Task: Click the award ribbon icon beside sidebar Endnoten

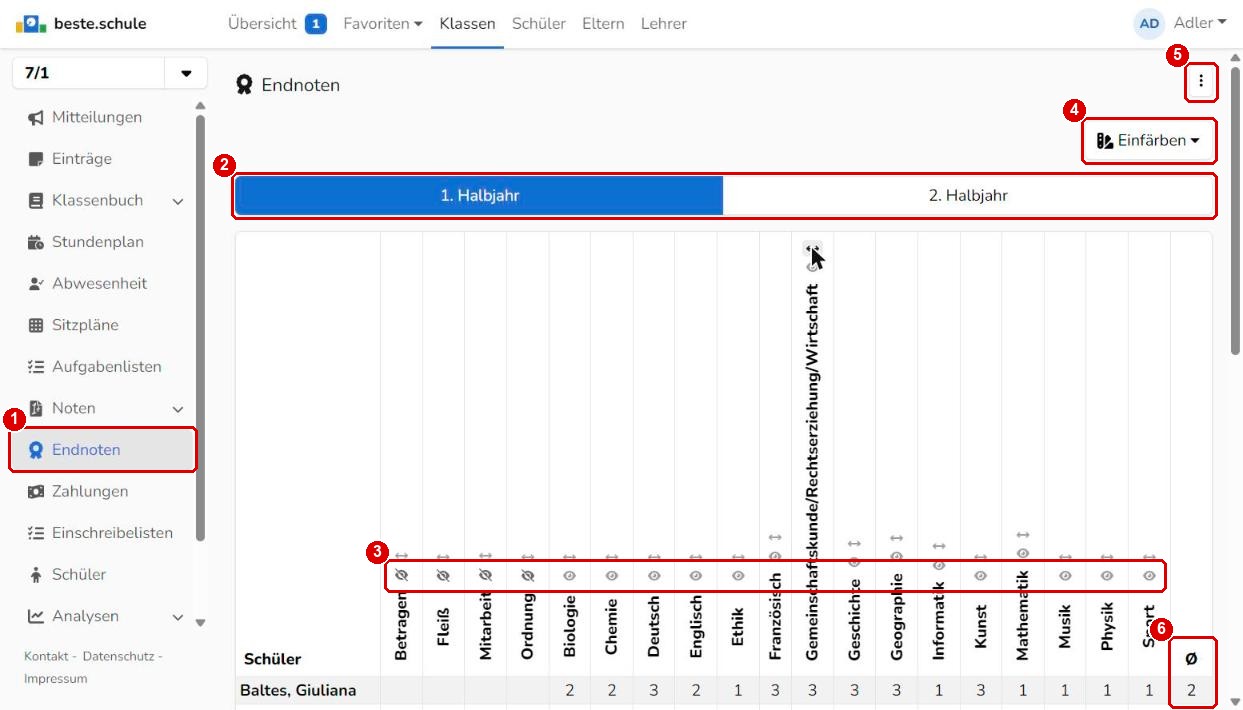Action: pyautogui.click(x=36, y=450)
